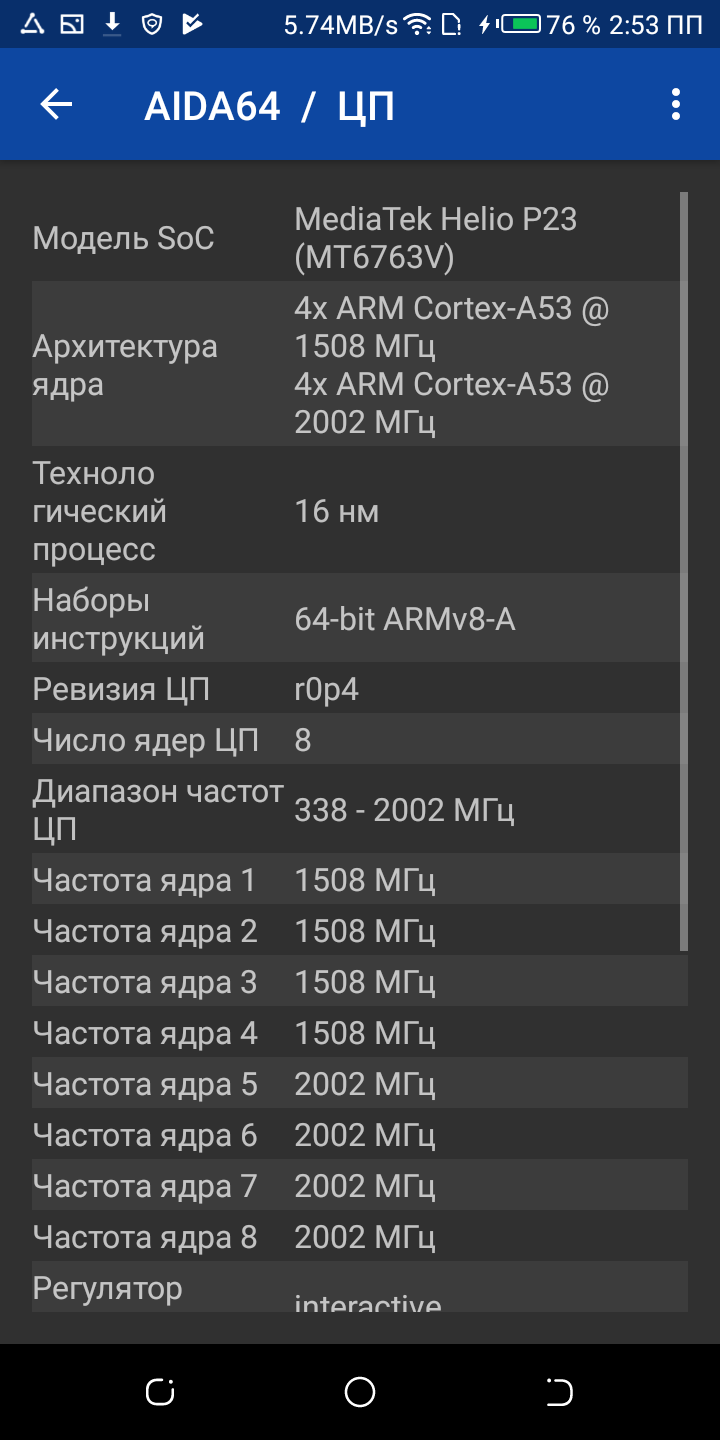Select the Модель SoC row
This screenshot has height=1440, width=720.
click(359, 238)
